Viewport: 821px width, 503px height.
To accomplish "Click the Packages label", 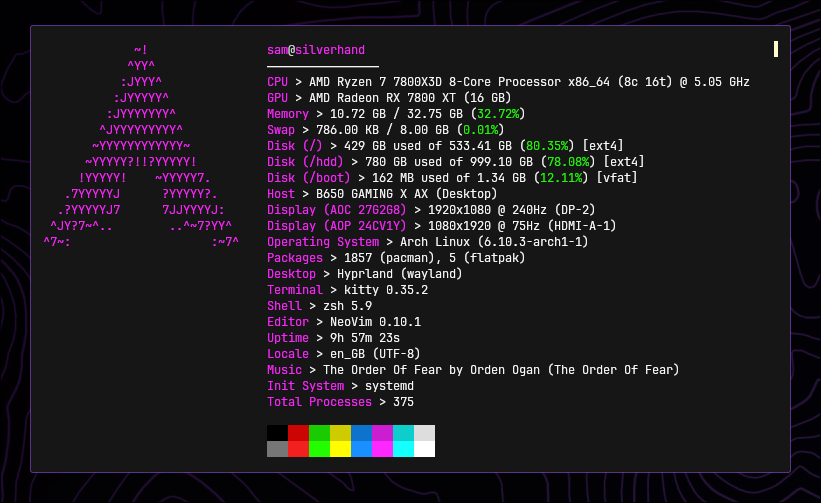I will 295,258.
